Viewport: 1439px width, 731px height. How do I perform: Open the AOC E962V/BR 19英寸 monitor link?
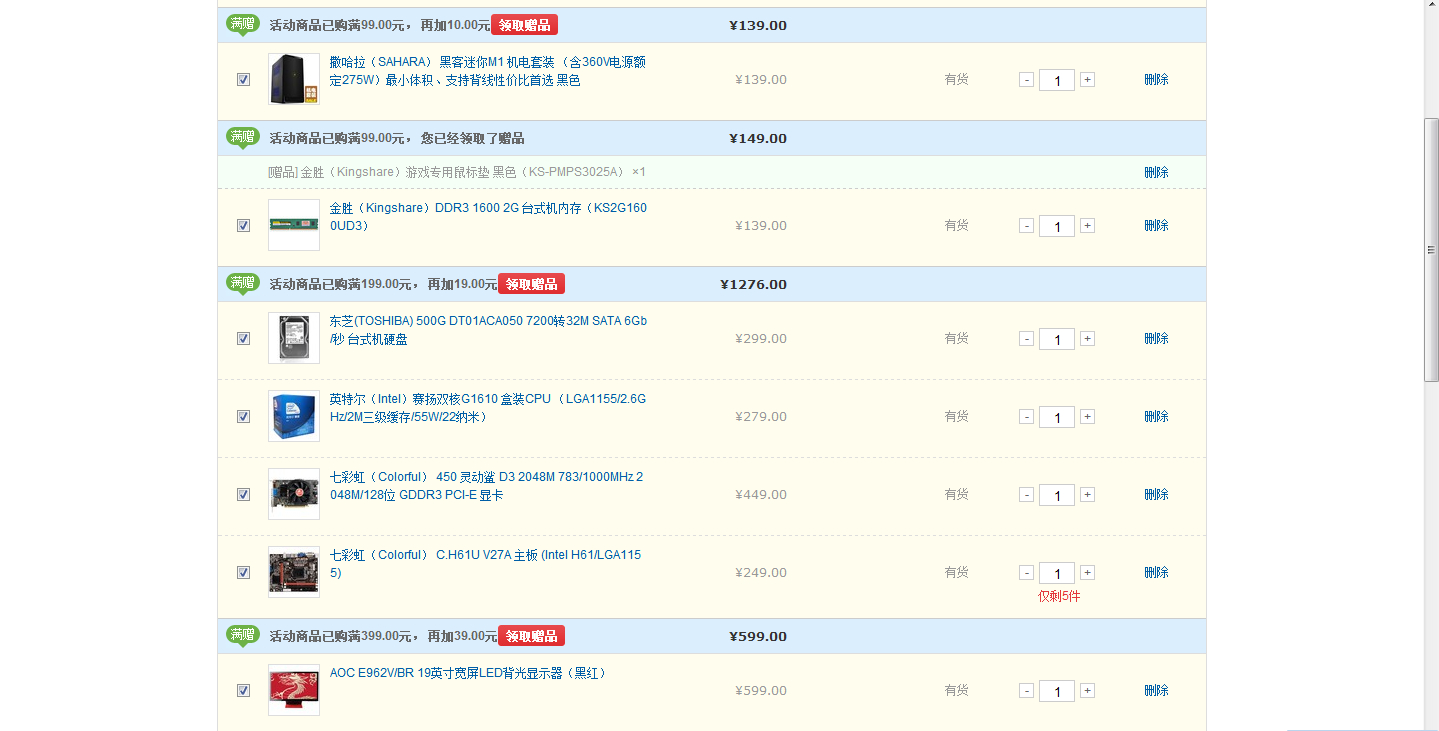coord(468,673)
